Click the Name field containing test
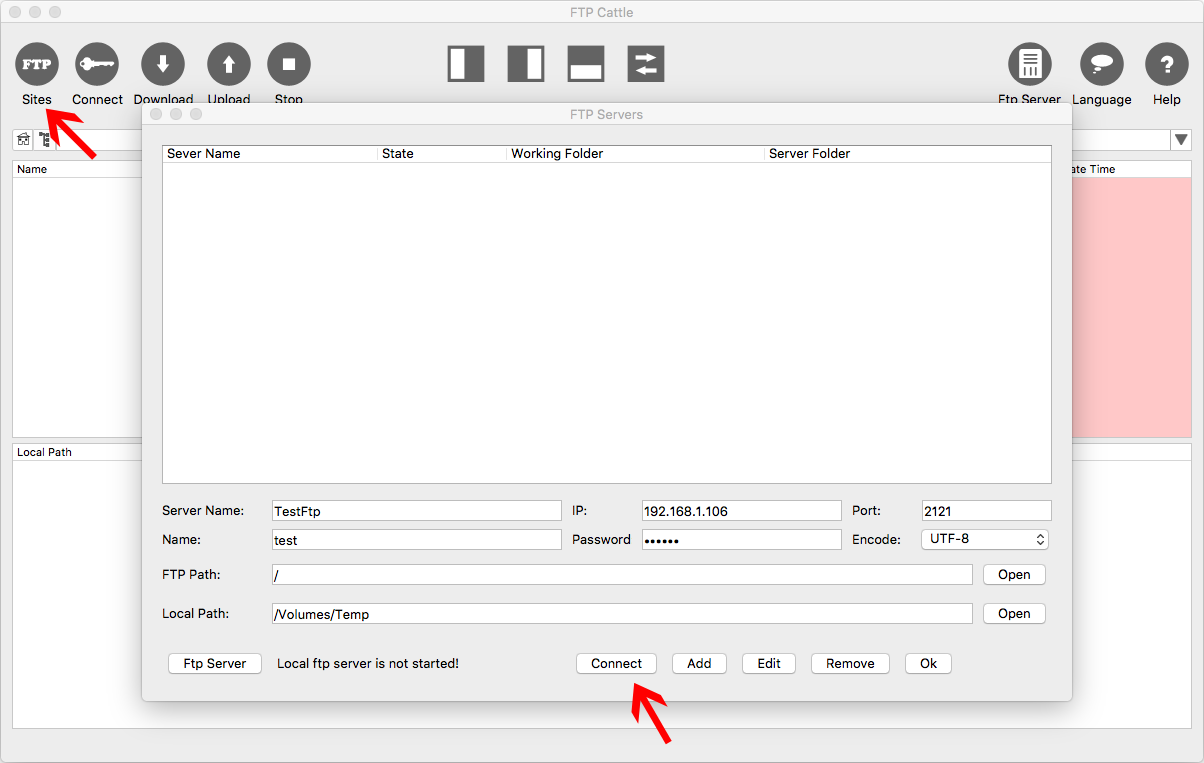 [x=417, y=539]
